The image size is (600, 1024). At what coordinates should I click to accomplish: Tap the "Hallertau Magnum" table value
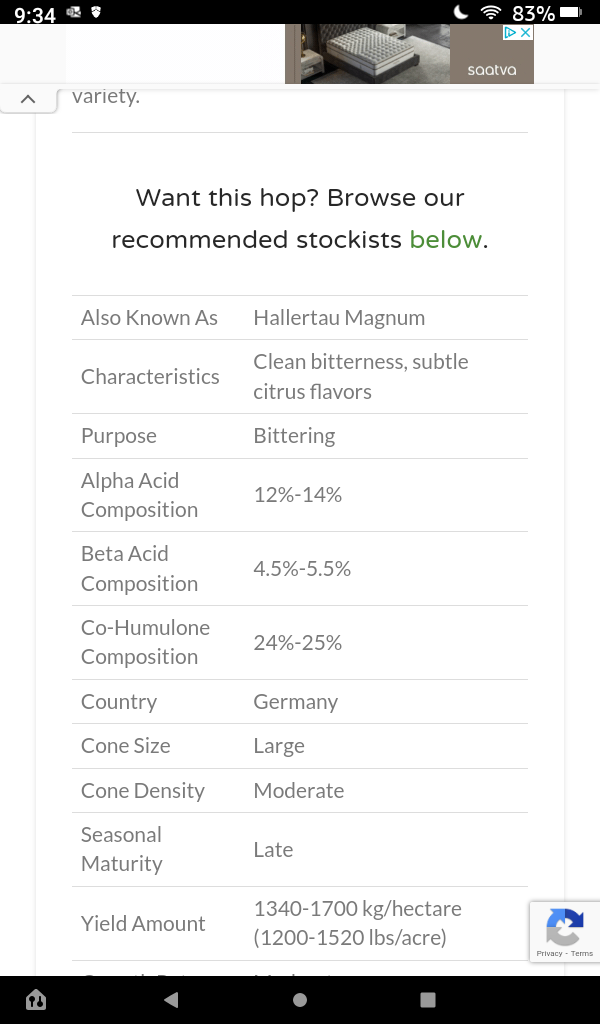pyautogui.click(x=339, y=318)
